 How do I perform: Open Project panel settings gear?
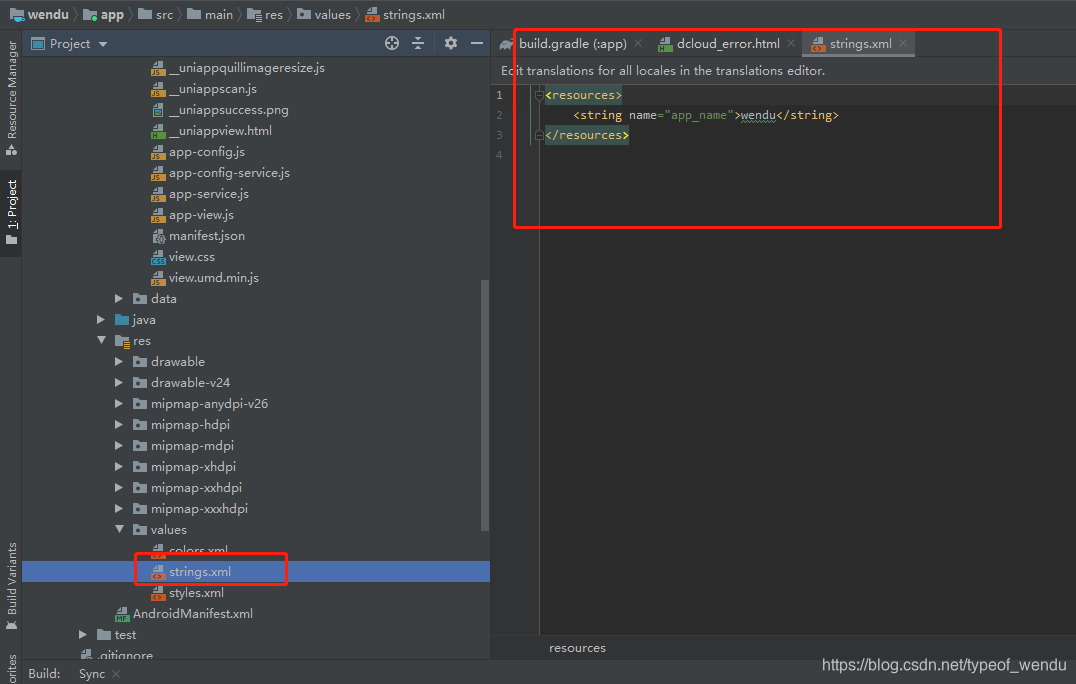pos(451,43)
